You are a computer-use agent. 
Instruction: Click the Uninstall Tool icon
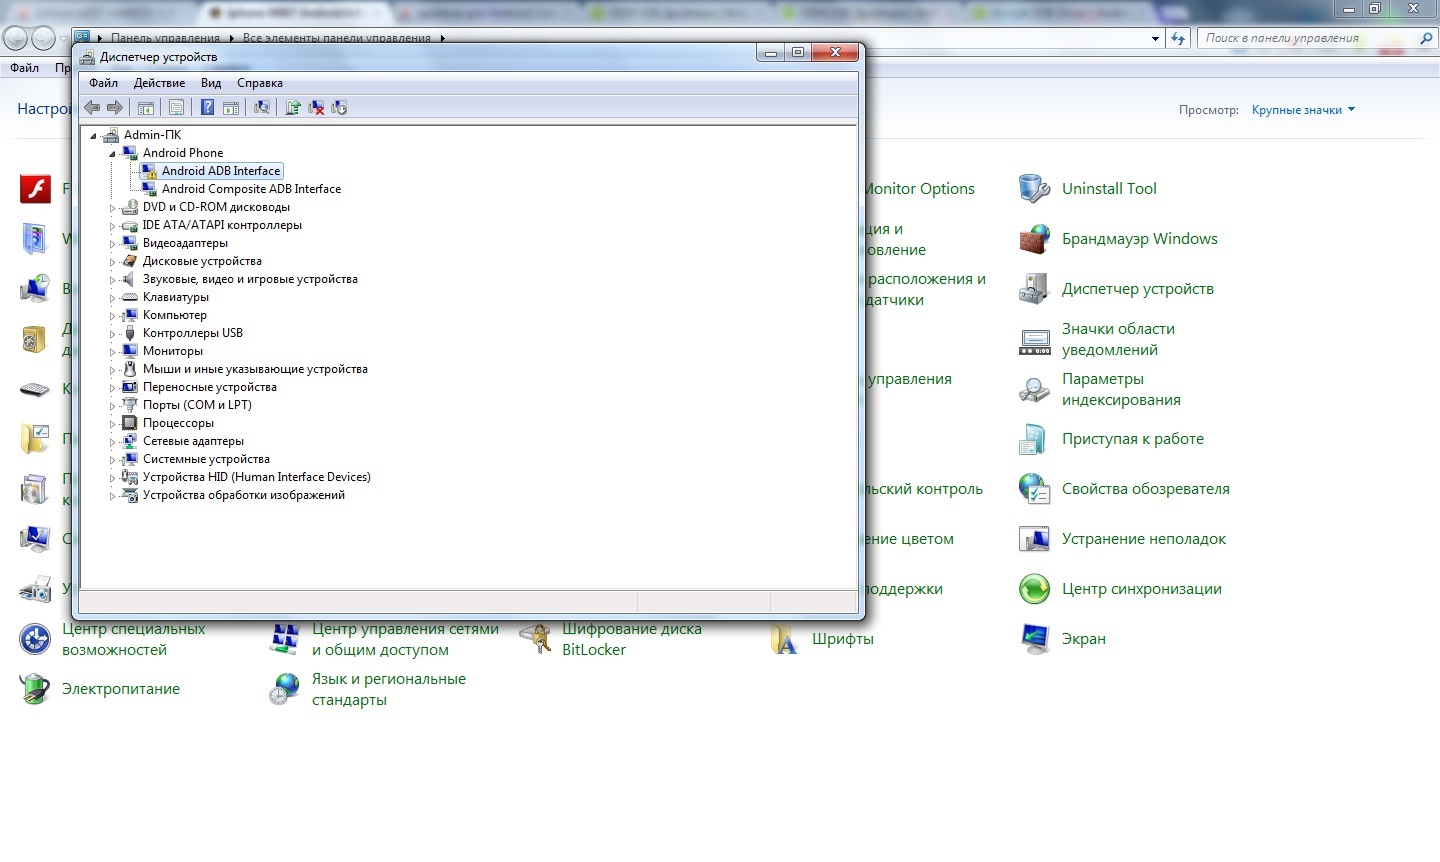click(x=1108, y=189)
